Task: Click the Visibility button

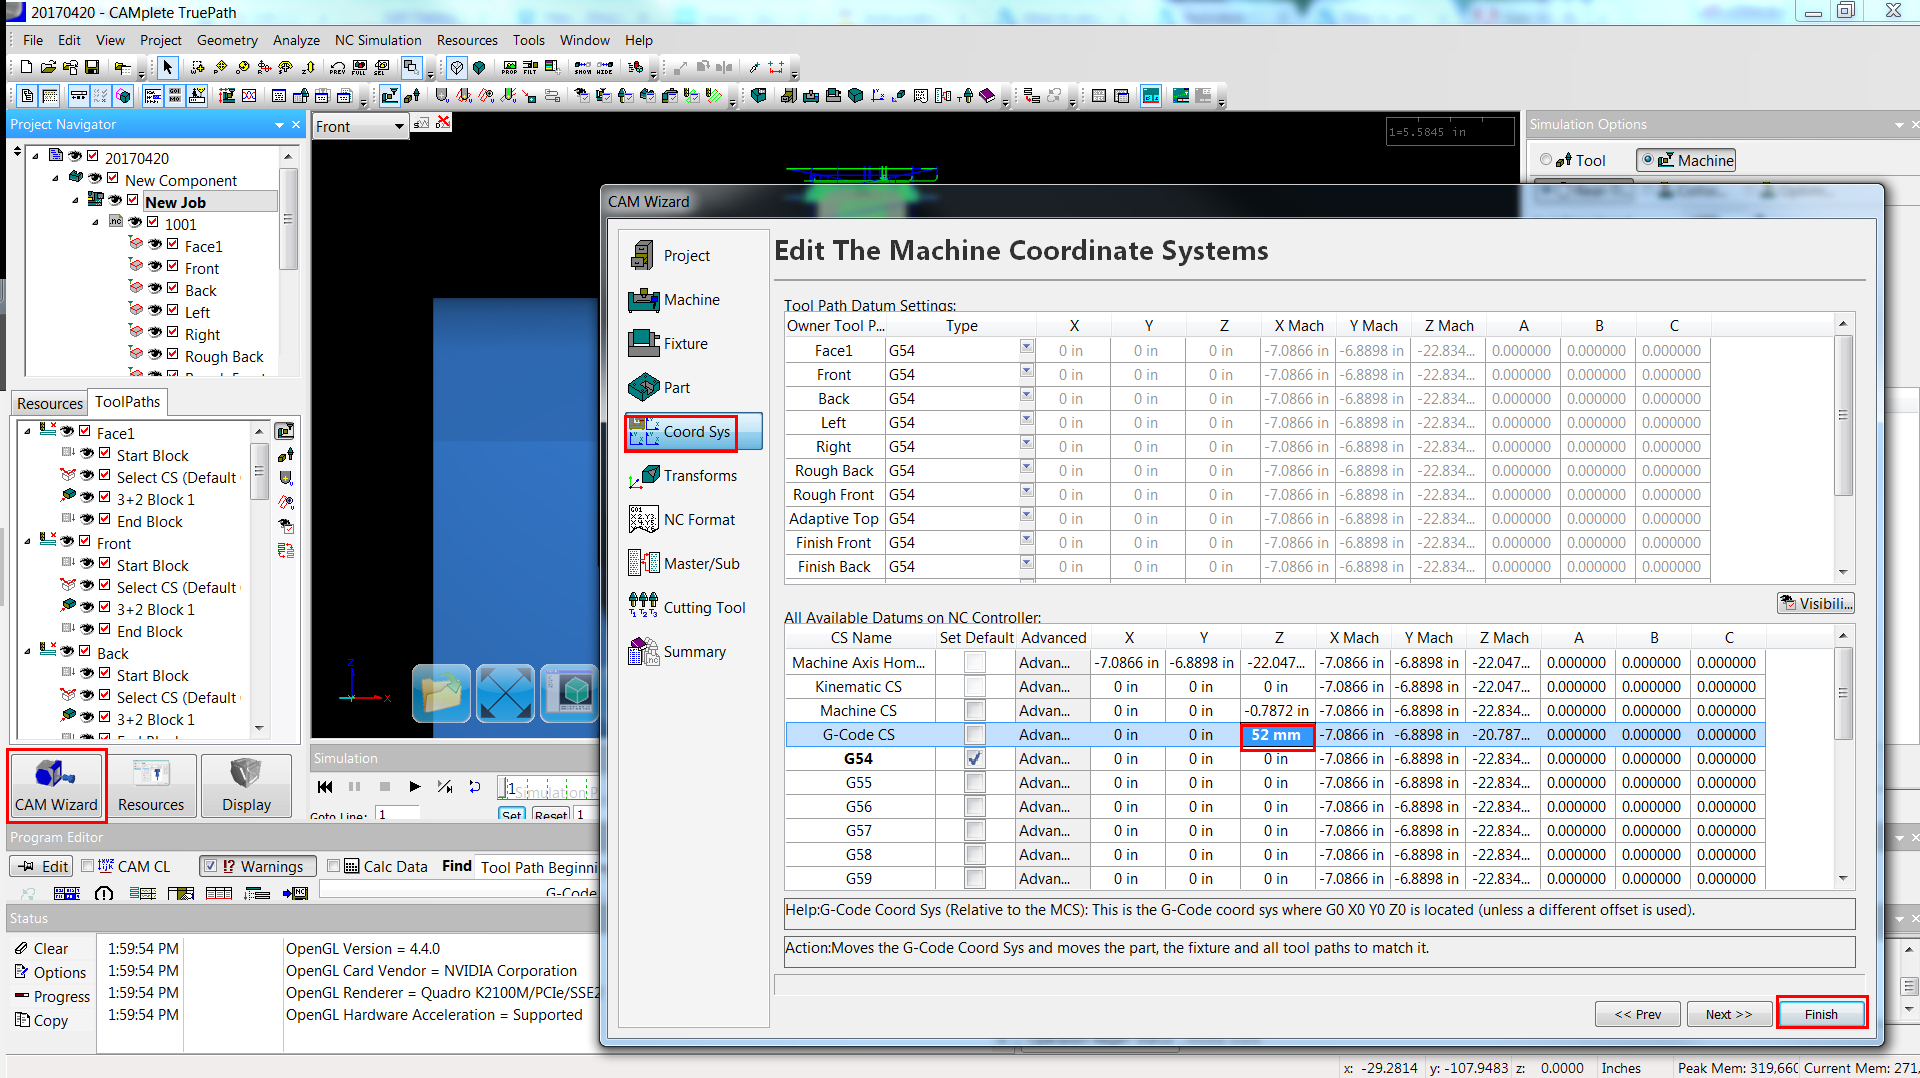Action: pos(1816,604)
